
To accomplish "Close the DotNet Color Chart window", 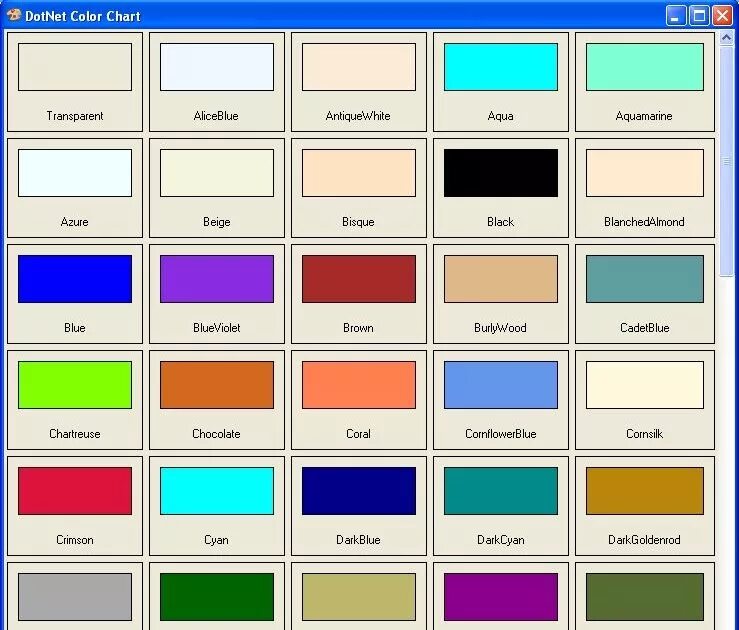I will coord(722,16).
